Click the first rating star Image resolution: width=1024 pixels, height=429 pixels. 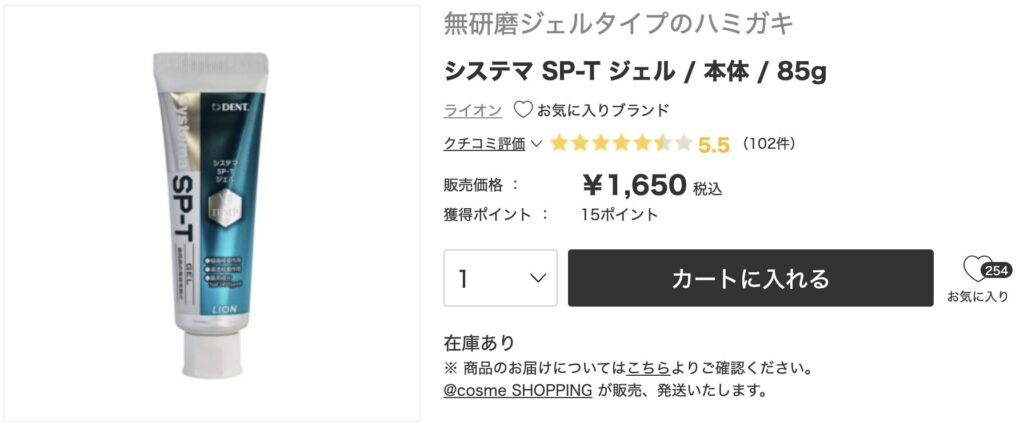click(x=559, y=144)
